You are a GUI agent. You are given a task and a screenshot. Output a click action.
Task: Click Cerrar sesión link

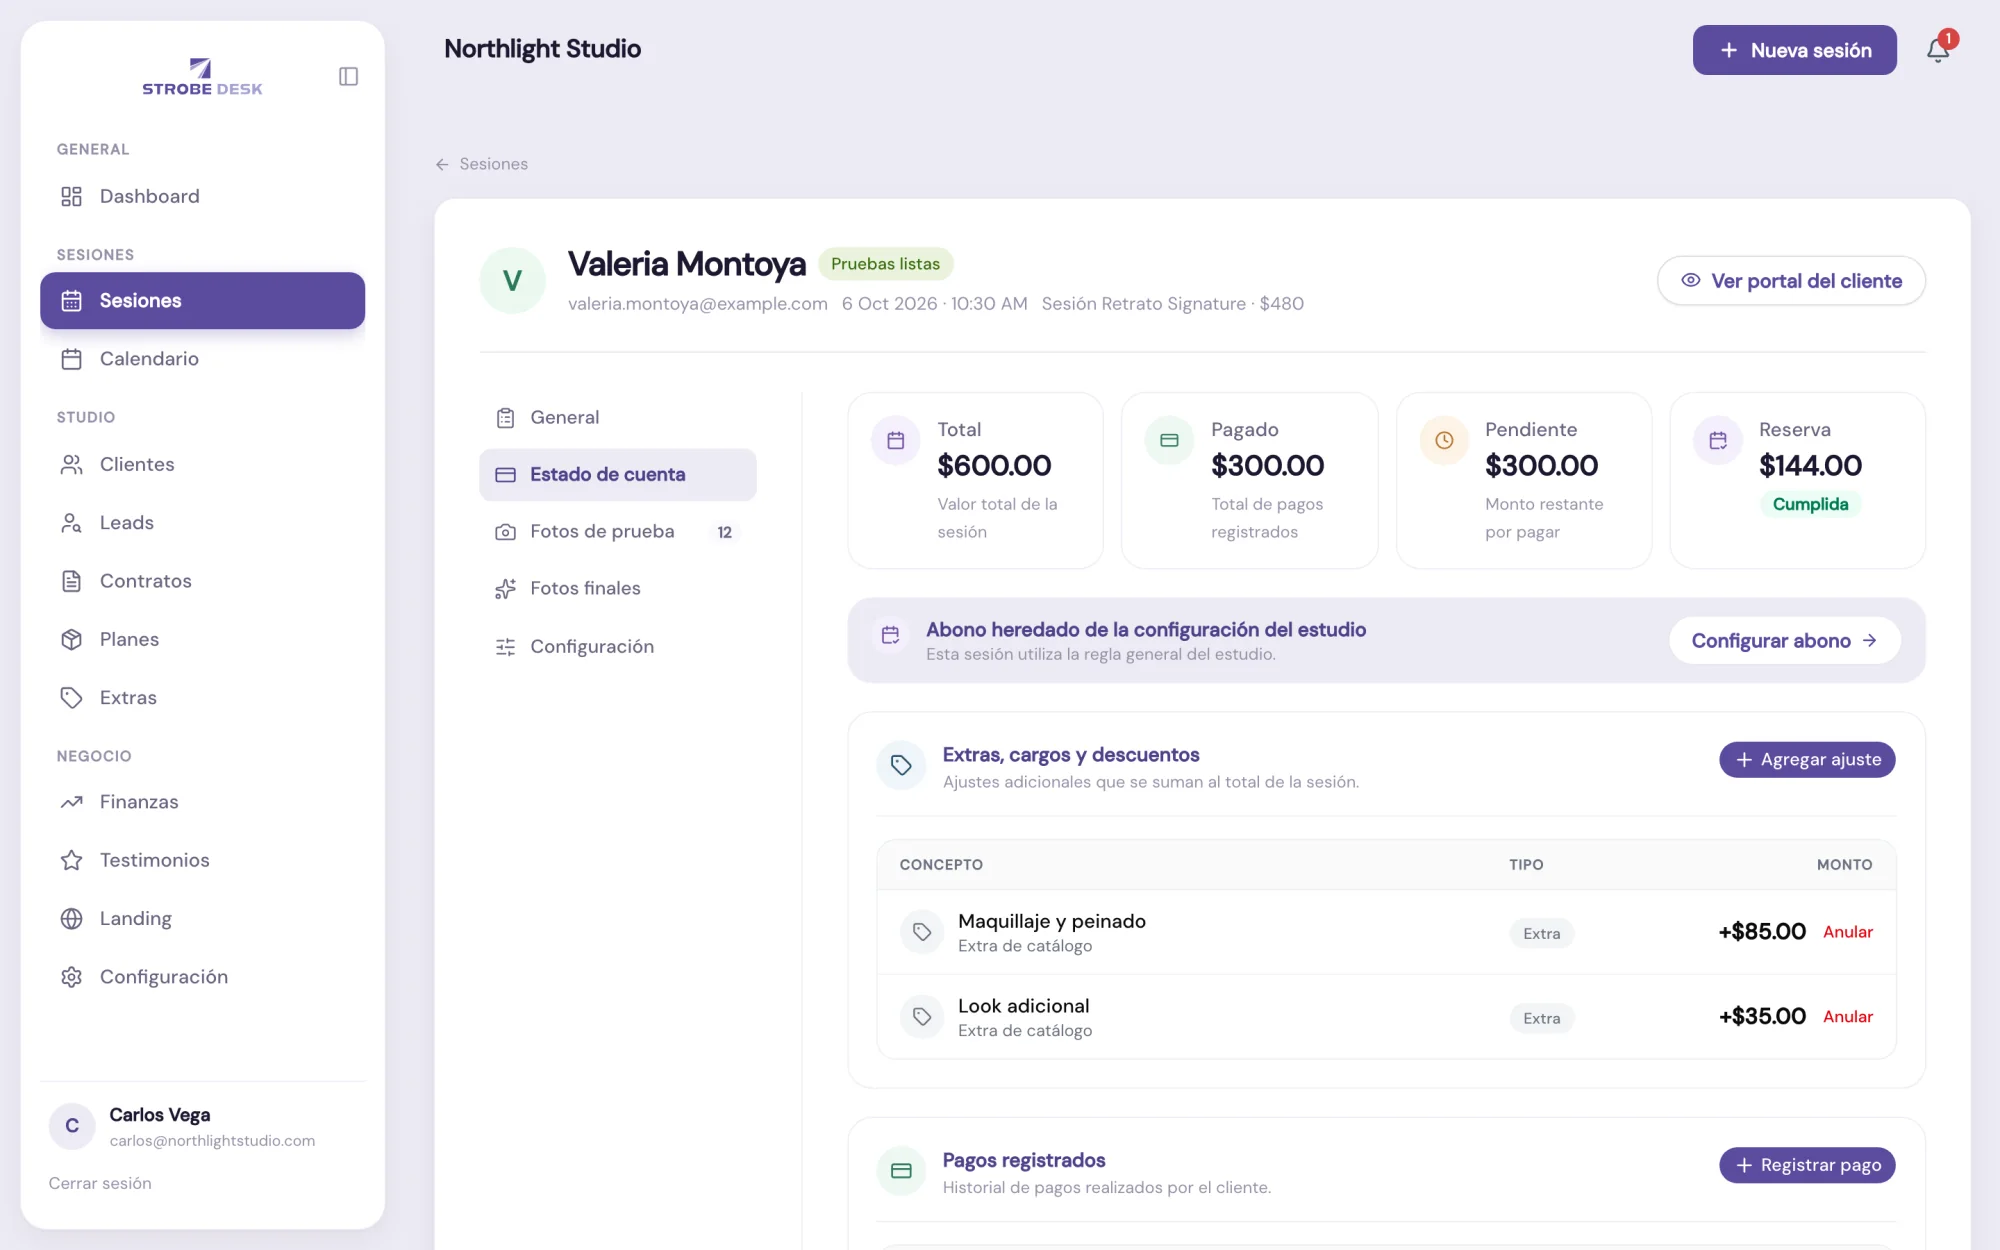(x=100, y=1183)
